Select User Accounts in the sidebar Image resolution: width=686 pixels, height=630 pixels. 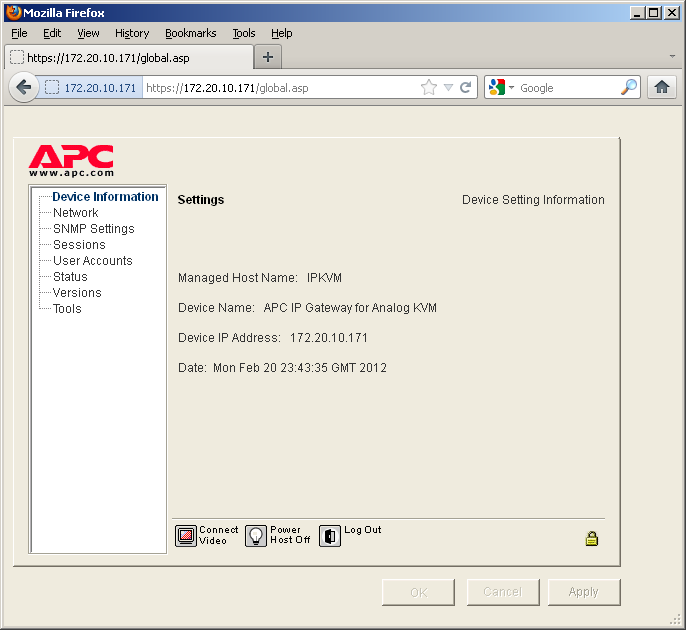click(x=92, y=261)
